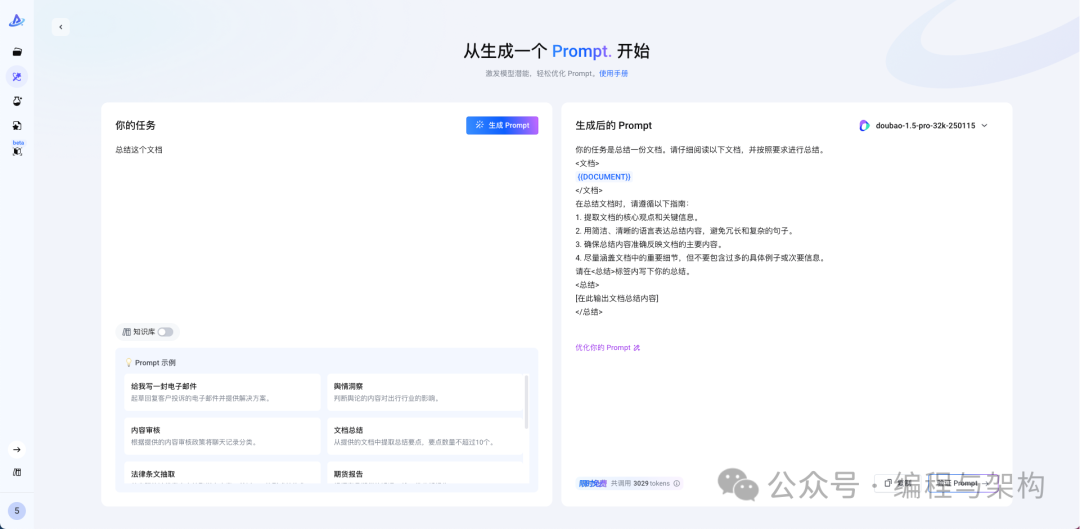
Task: Click the 生成后的 Prompt heading
Action: (x=614, y=125)
